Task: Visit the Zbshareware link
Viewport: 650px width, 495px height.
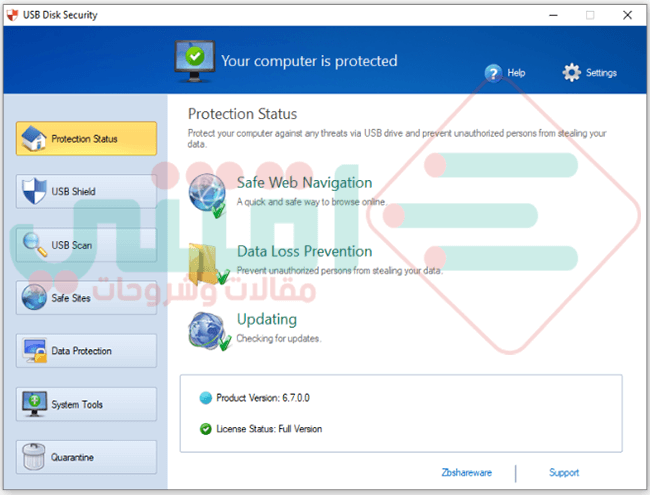Action: tap(466, 473)
